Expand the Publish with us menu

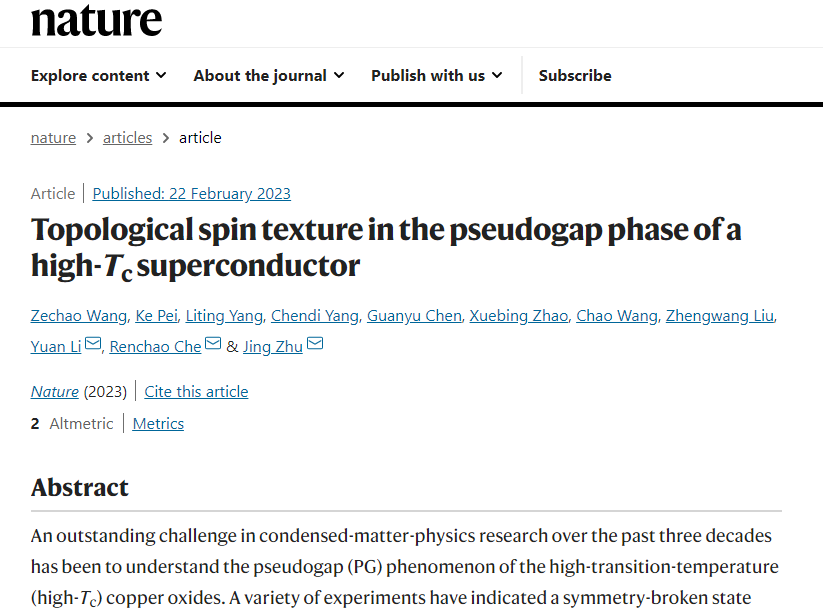click(x=437, y=76)
